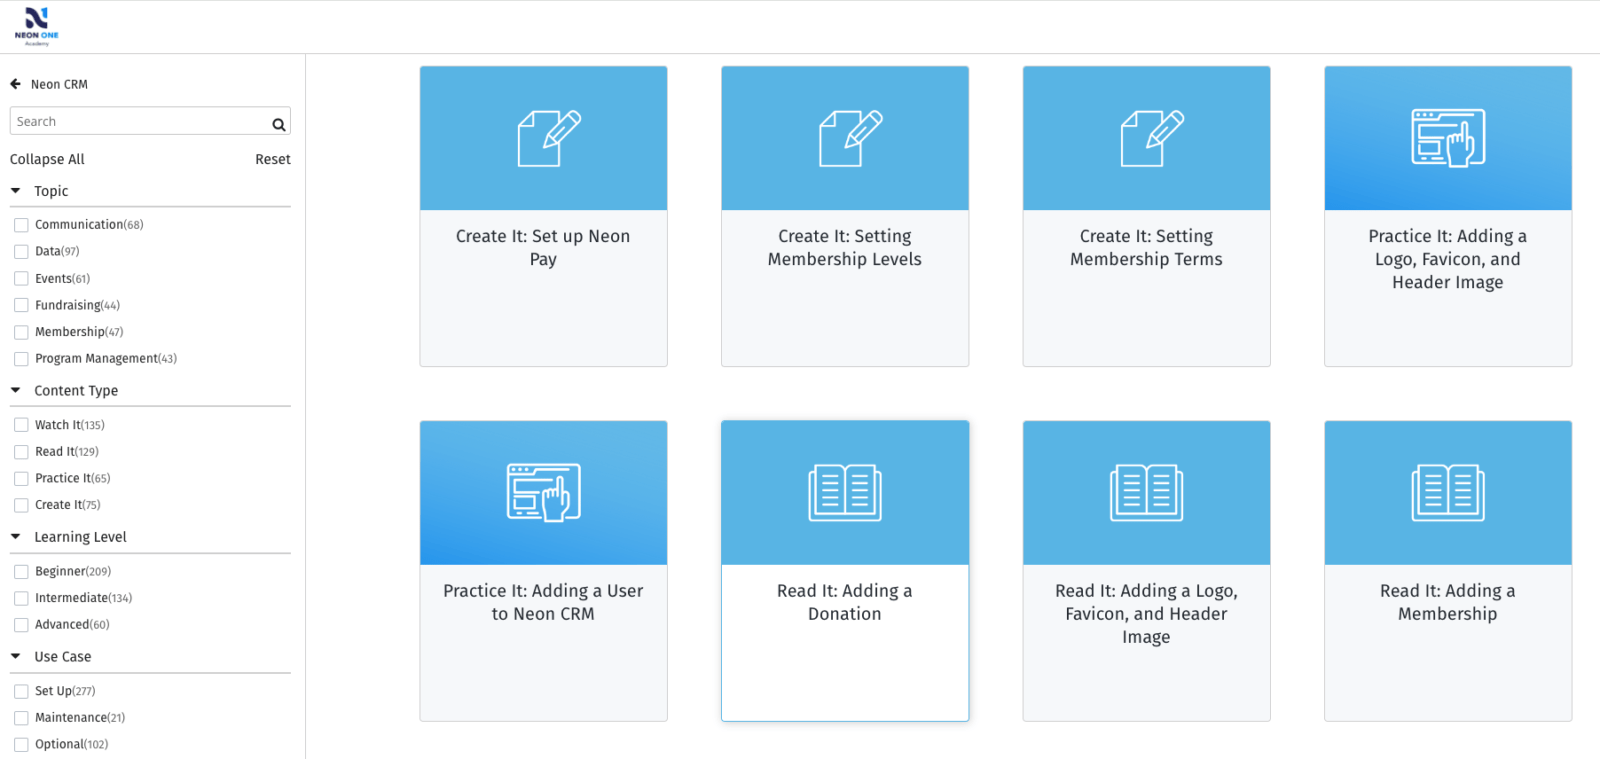This screenshot has width=1600, height=759.
Task: Check the Read It content type
Action: pos(21,452)
